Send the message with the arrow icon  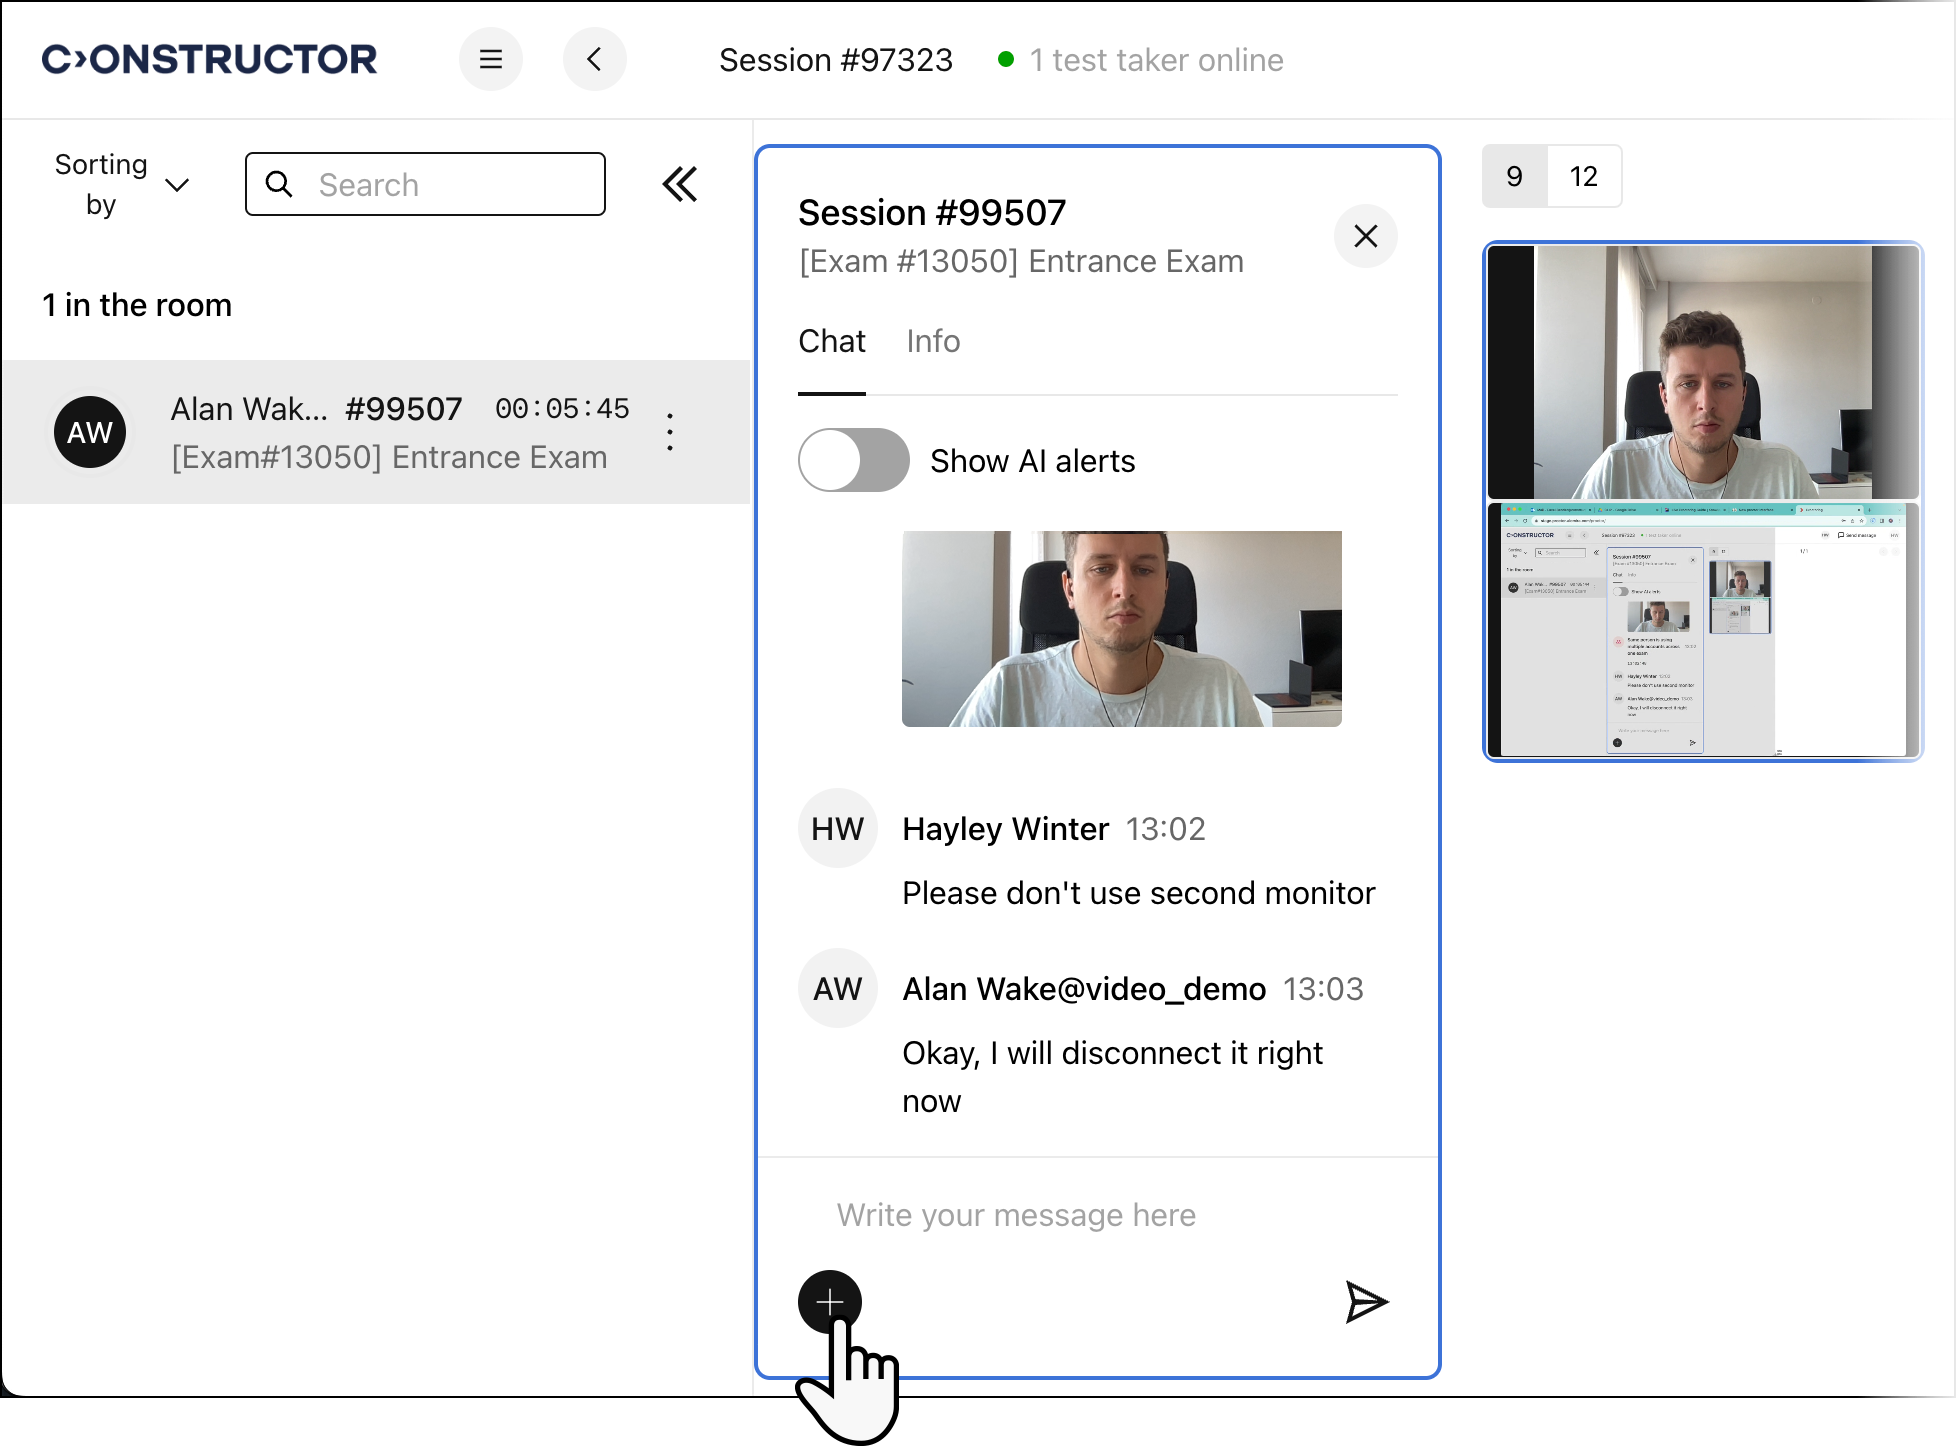[x=1366, y=1302]
